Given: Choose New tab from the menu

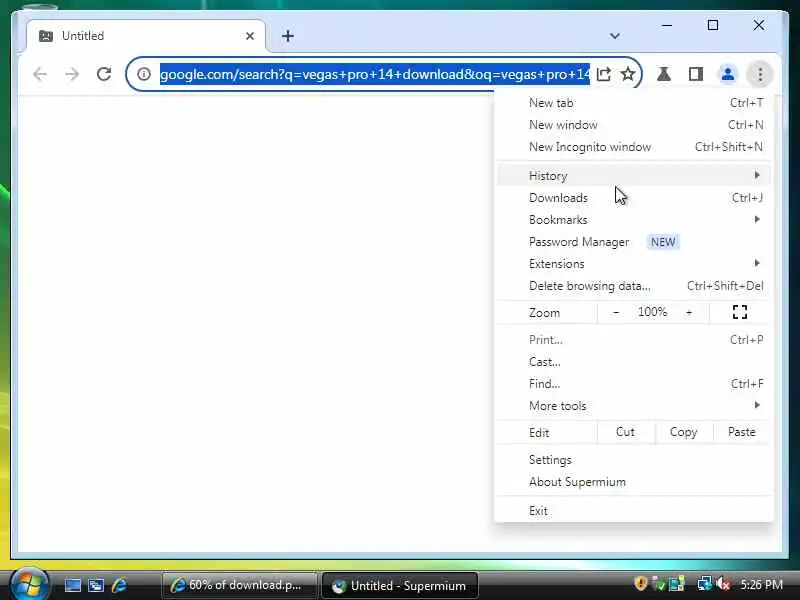Looking at the screenshot, I should [x=633, y=103].
